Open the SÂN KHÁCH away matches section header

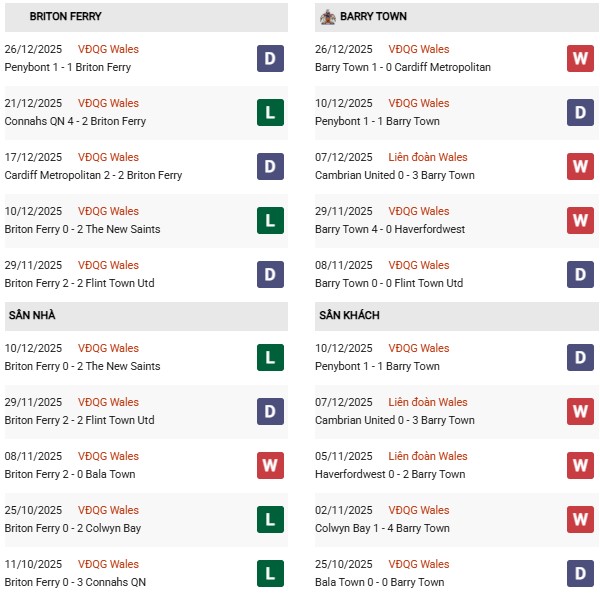coord(349,316)
